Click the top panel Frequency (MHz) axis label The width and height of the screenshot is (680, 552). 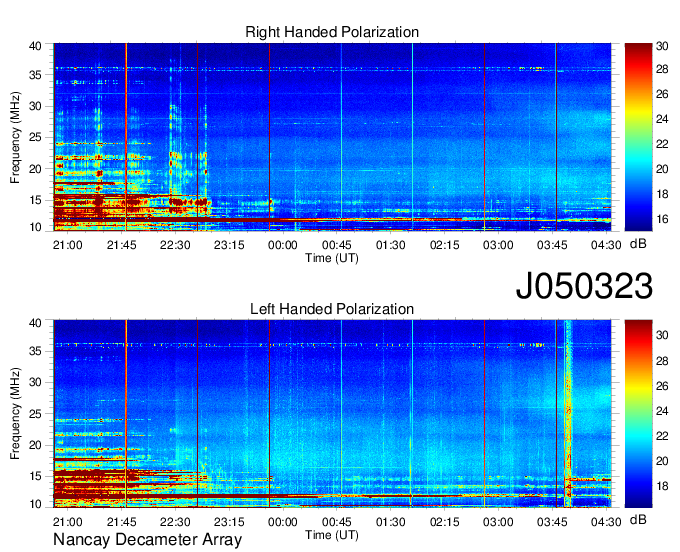click(x=15, y=137)
